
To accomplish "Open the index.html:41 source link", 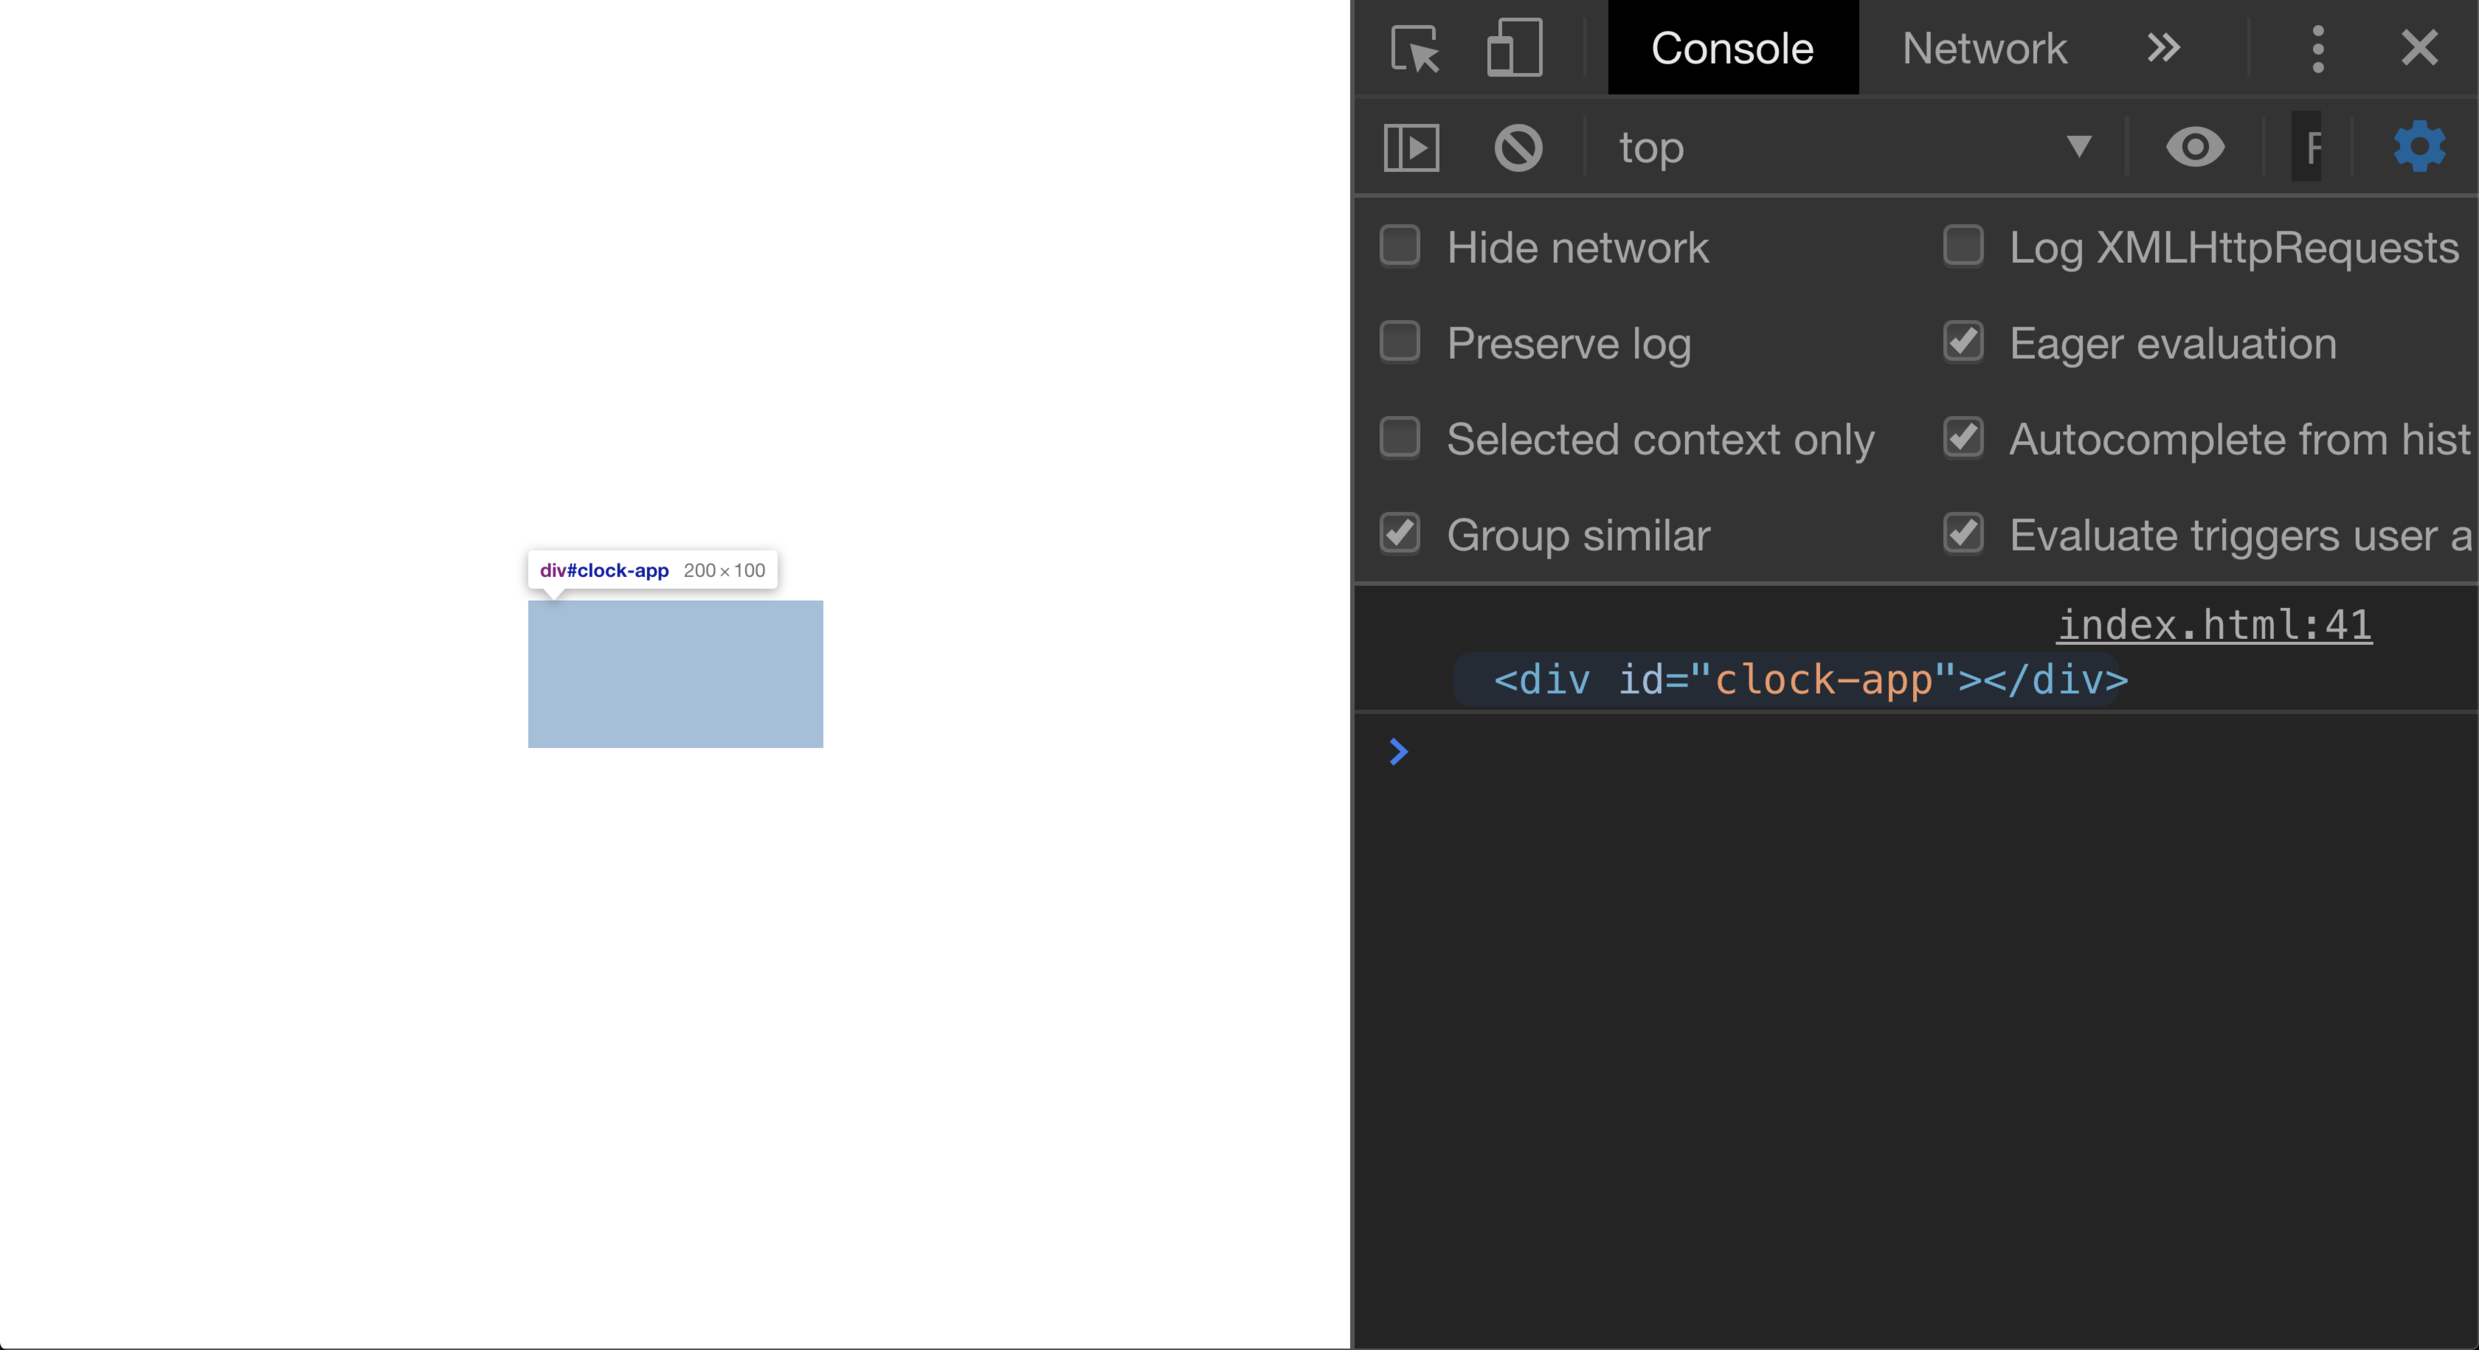I will click(2213, 626).
